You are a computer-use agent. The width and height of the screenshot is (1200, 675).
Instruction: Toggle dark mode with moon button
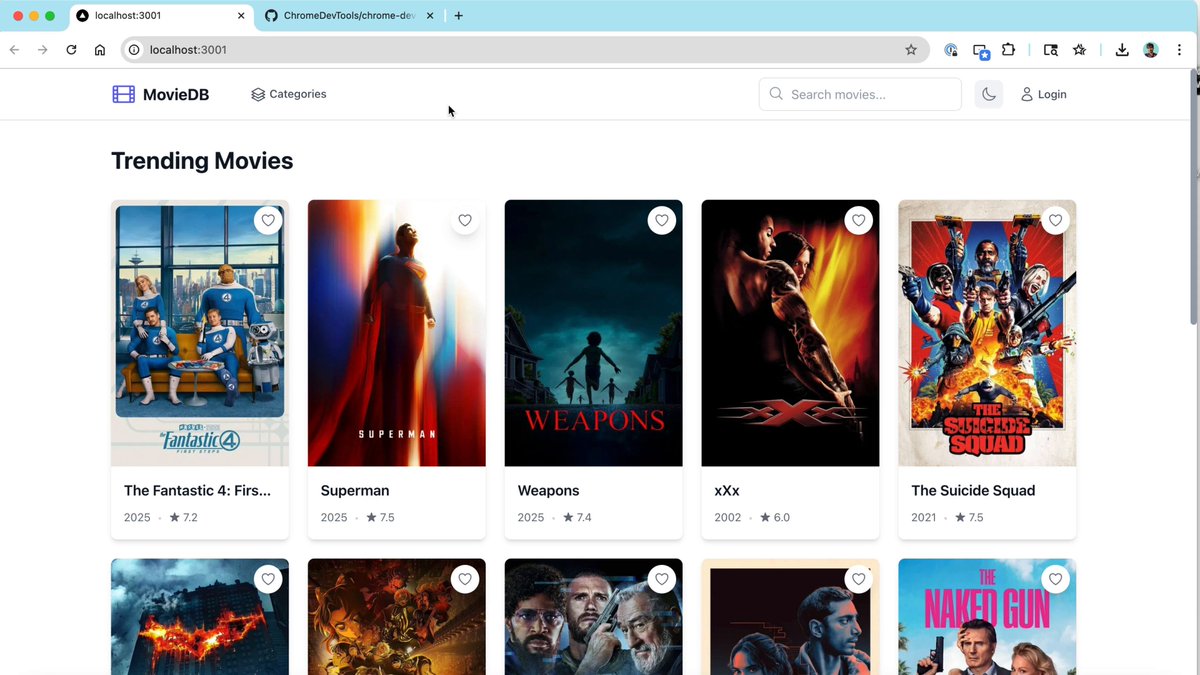(x=988, y=94)
